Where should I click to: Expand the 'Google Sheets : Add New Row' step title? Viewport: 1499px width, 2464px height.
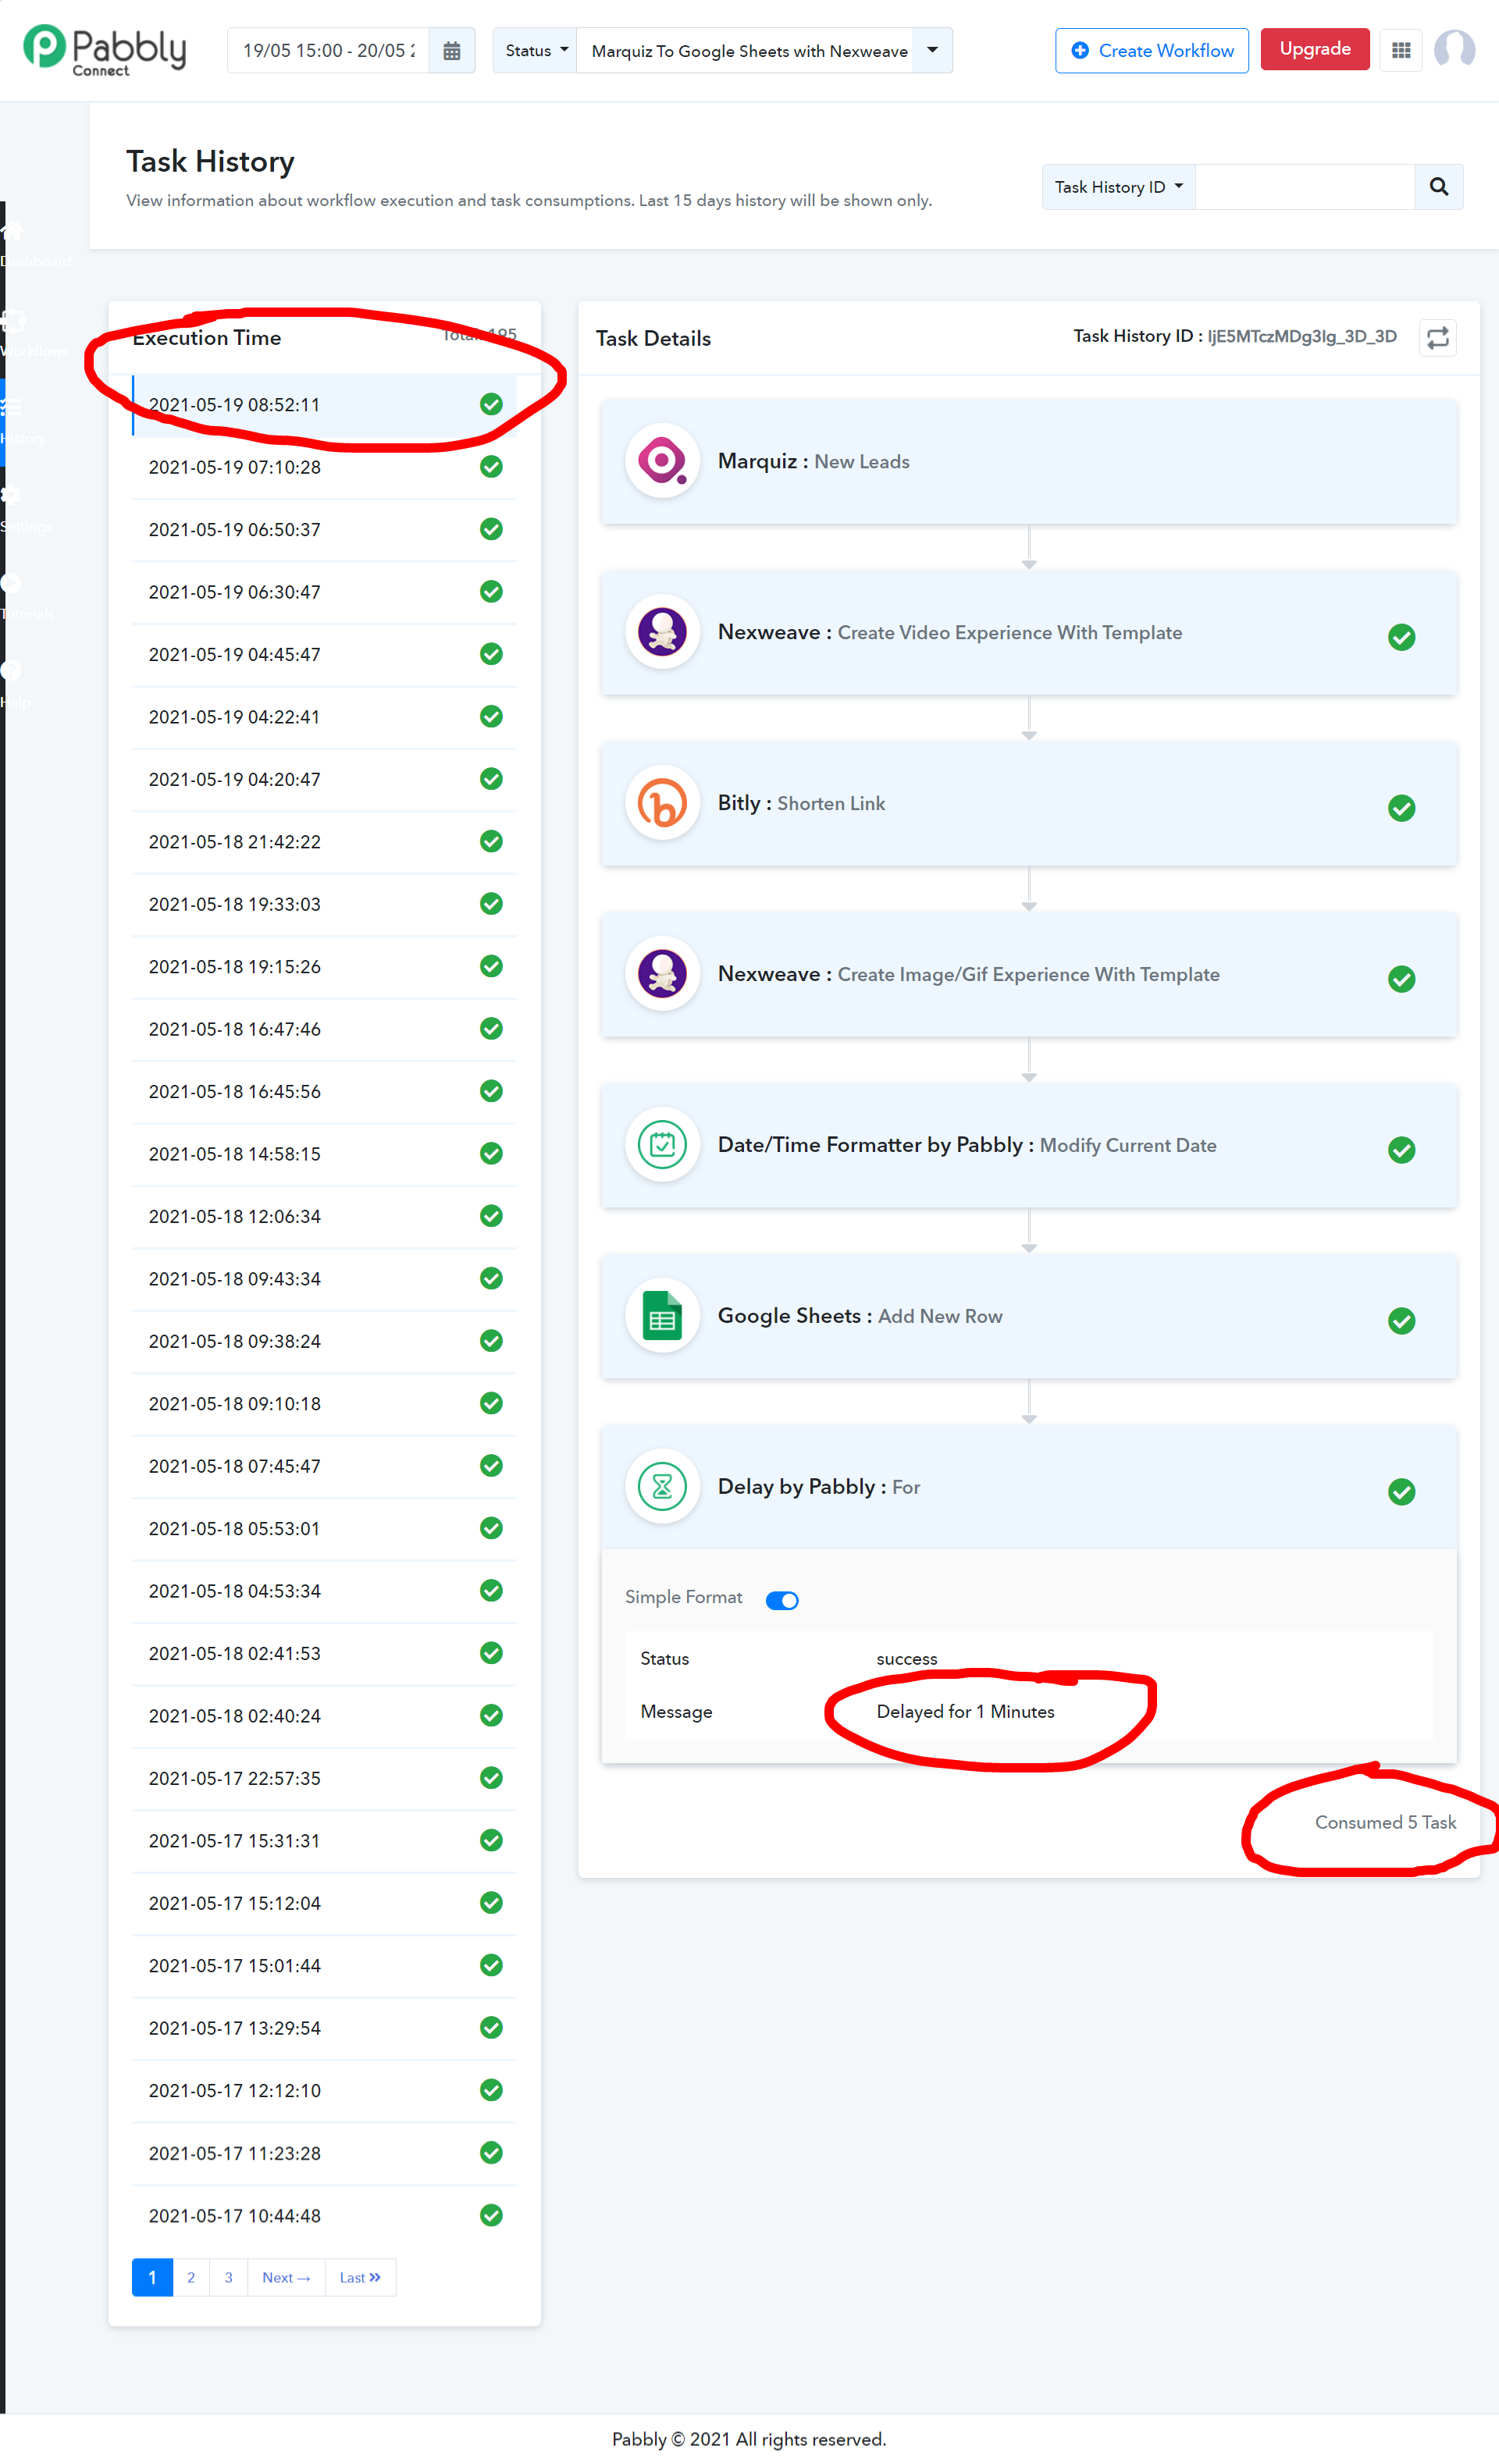pyautogui.click(x=860, y=1316)
